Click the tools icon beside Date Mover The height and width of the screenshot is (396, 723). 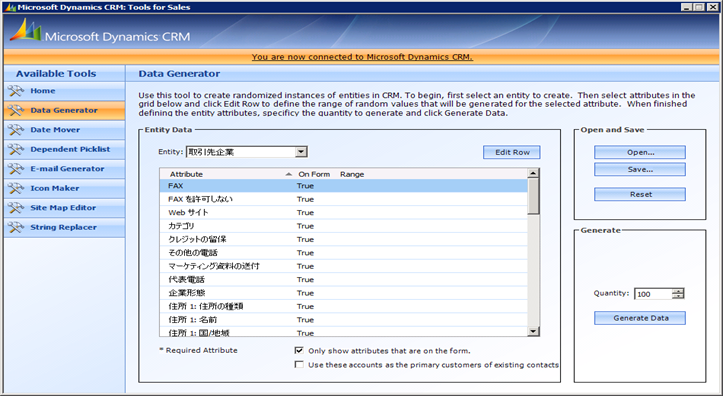coord(16,130)
